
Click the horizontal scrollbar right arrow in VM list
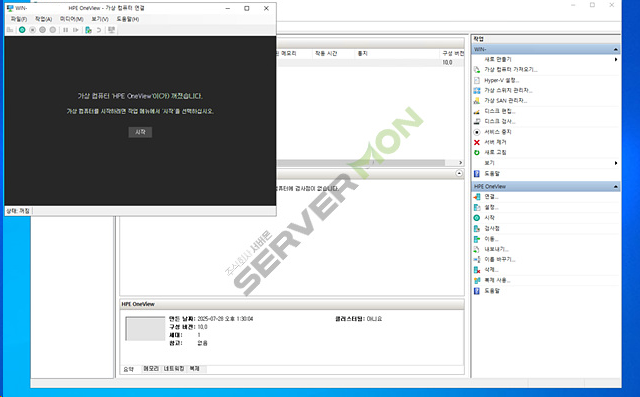point(460,163)
